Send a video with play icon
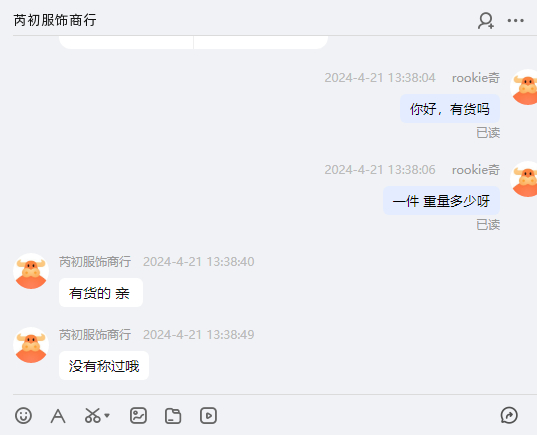This screenshot has width=537, height=435. pos(208,416)
